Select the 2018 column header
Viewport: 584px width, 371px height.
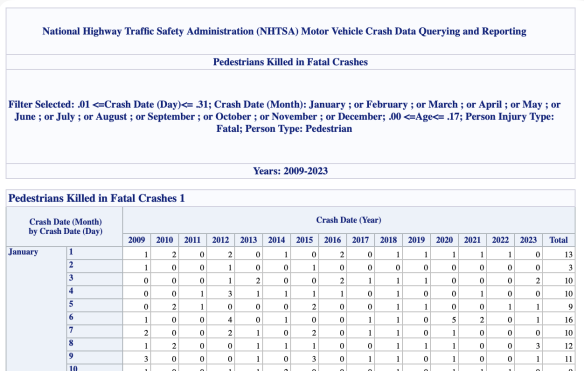[388, 240]
